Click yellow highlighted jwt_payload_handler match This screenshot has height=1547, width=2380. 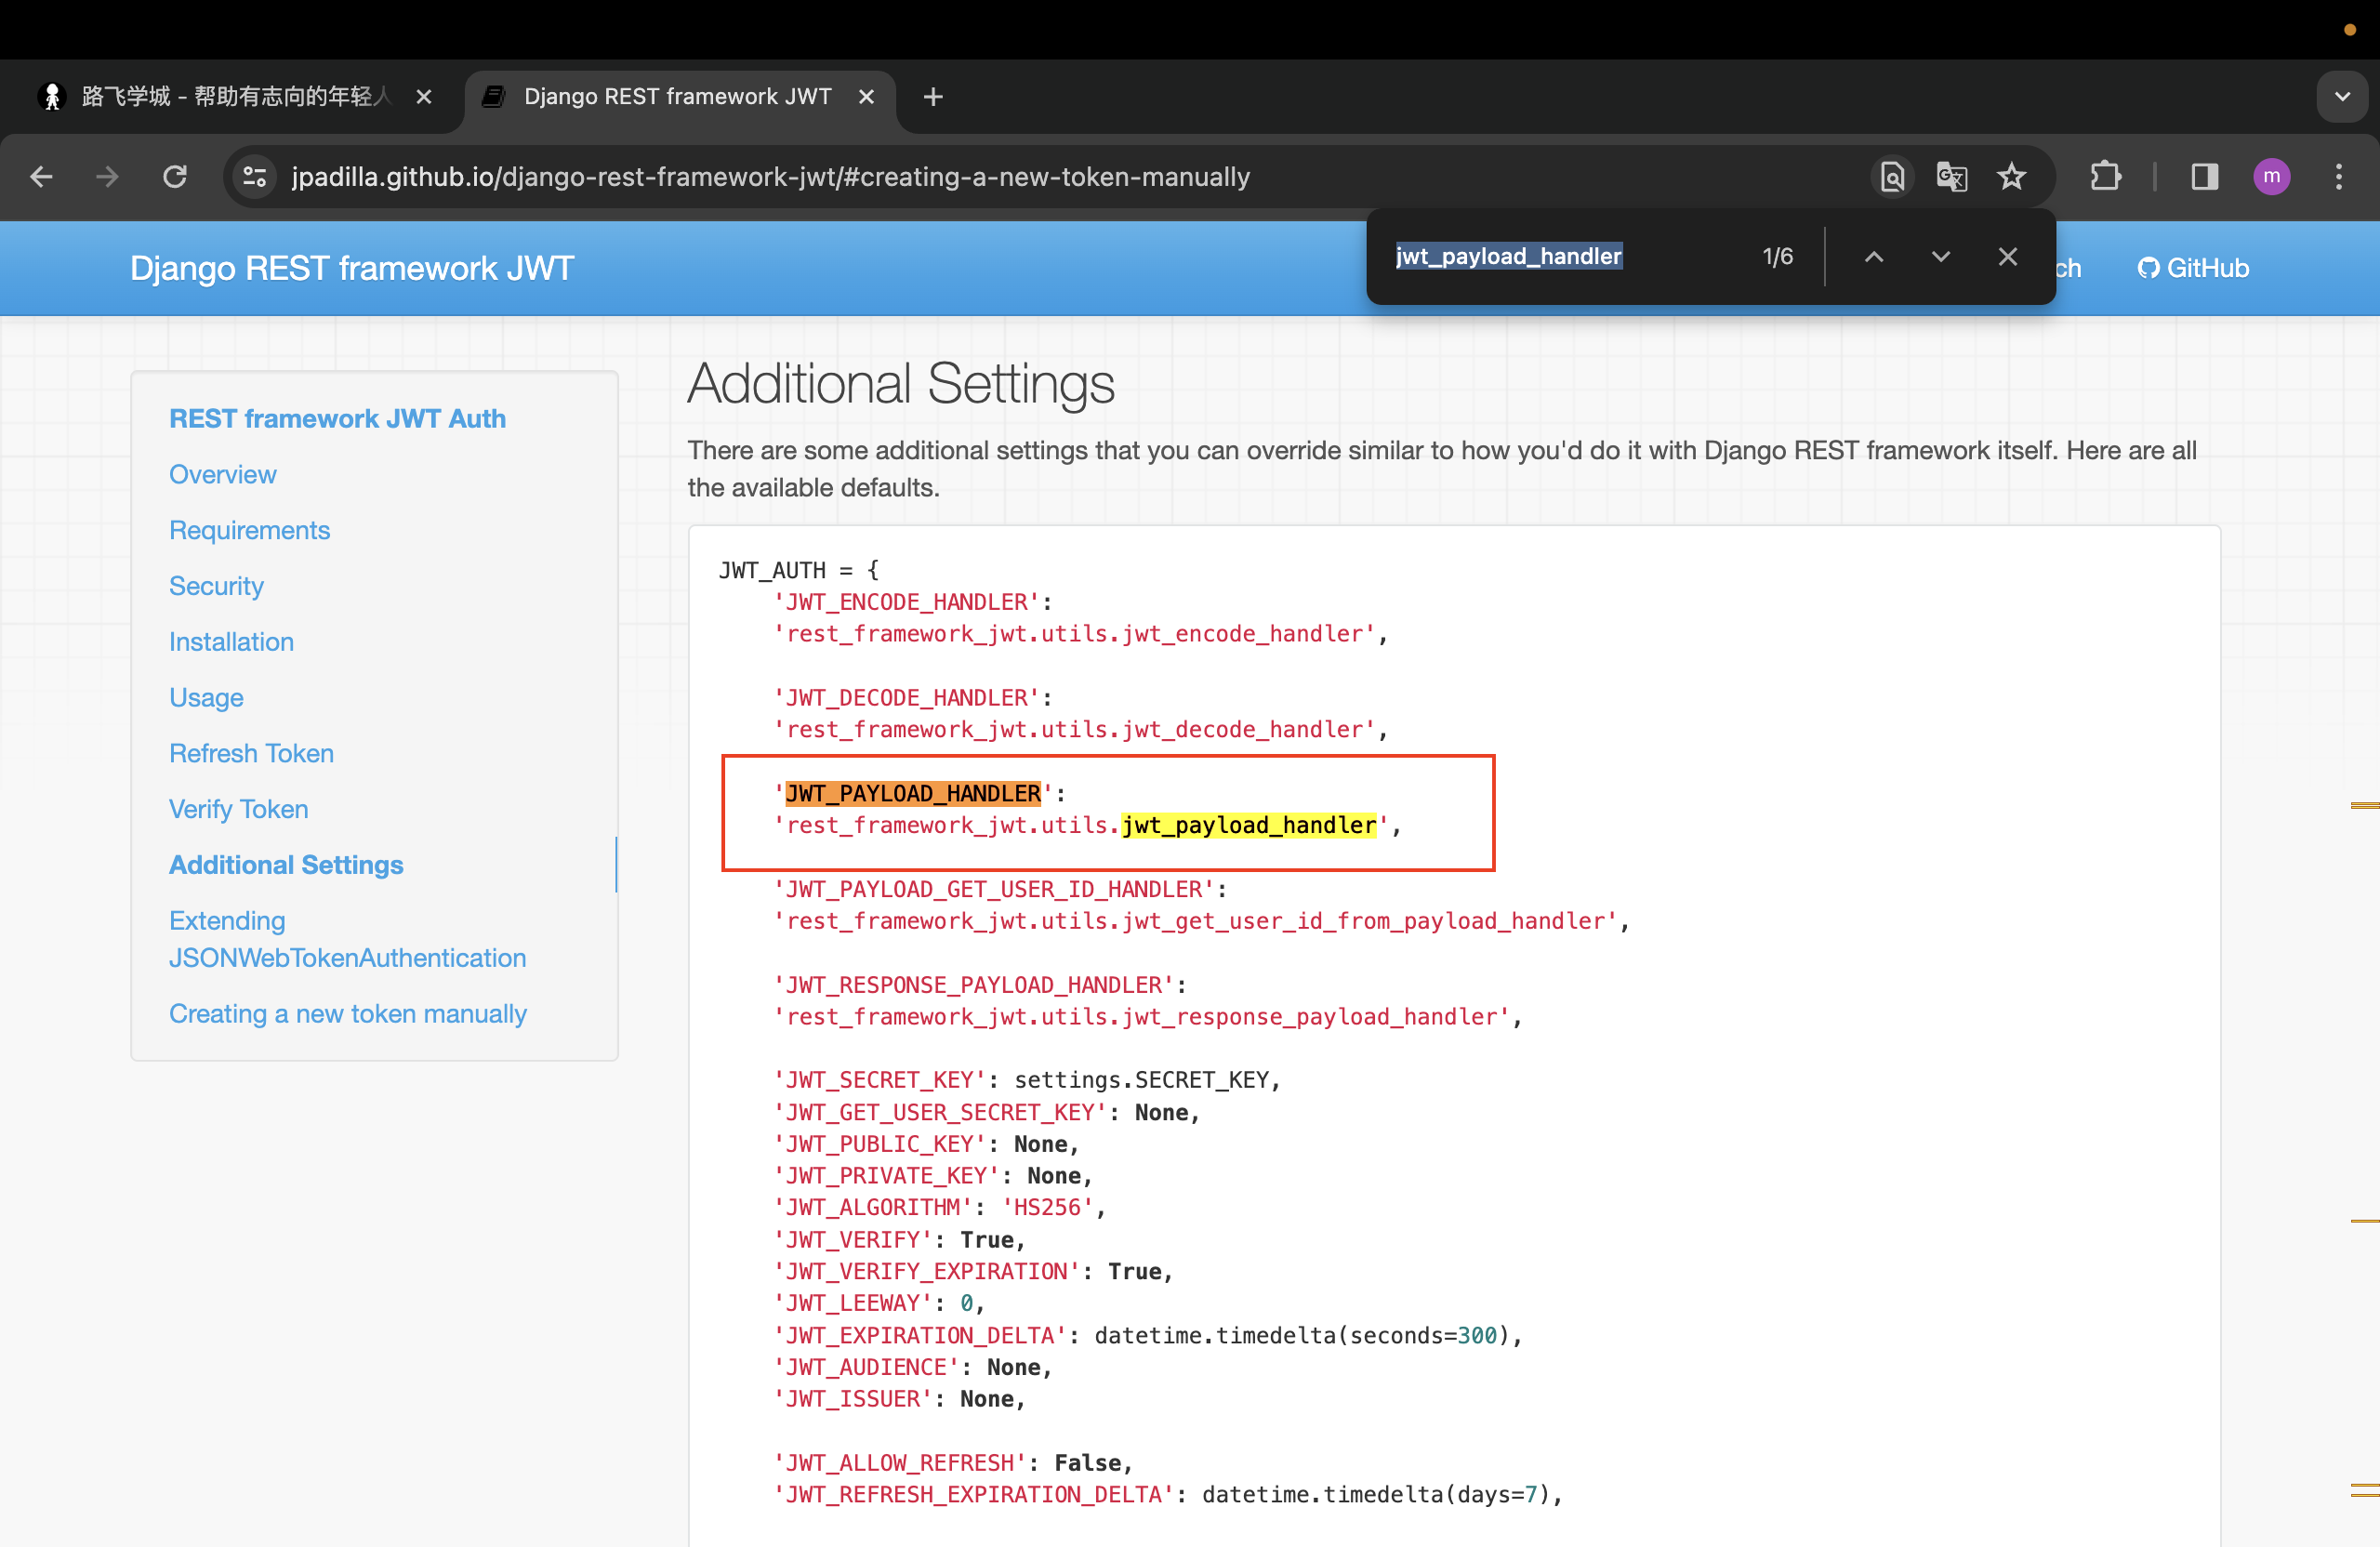(1248, 826)
